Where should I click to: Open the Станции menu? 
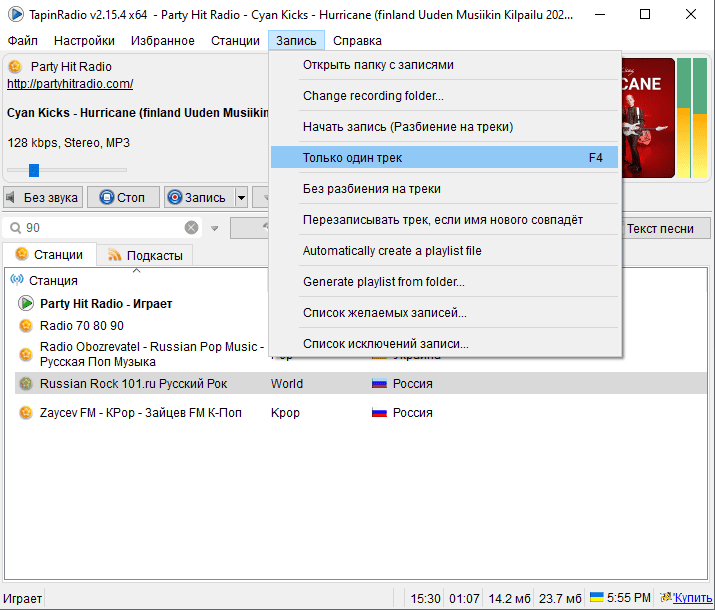click(x=235, y=41)
